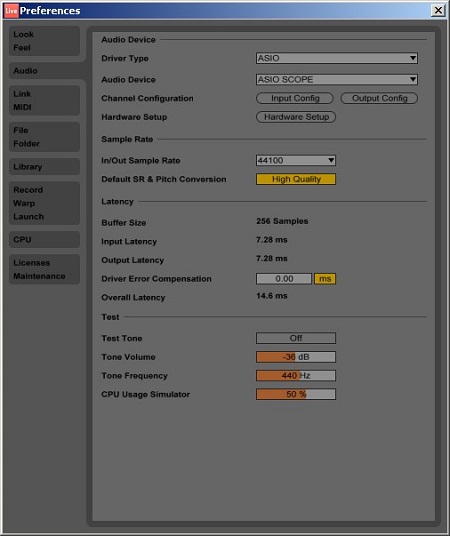
Task: Open the Link MIDI tab
Action: [44, 100]
